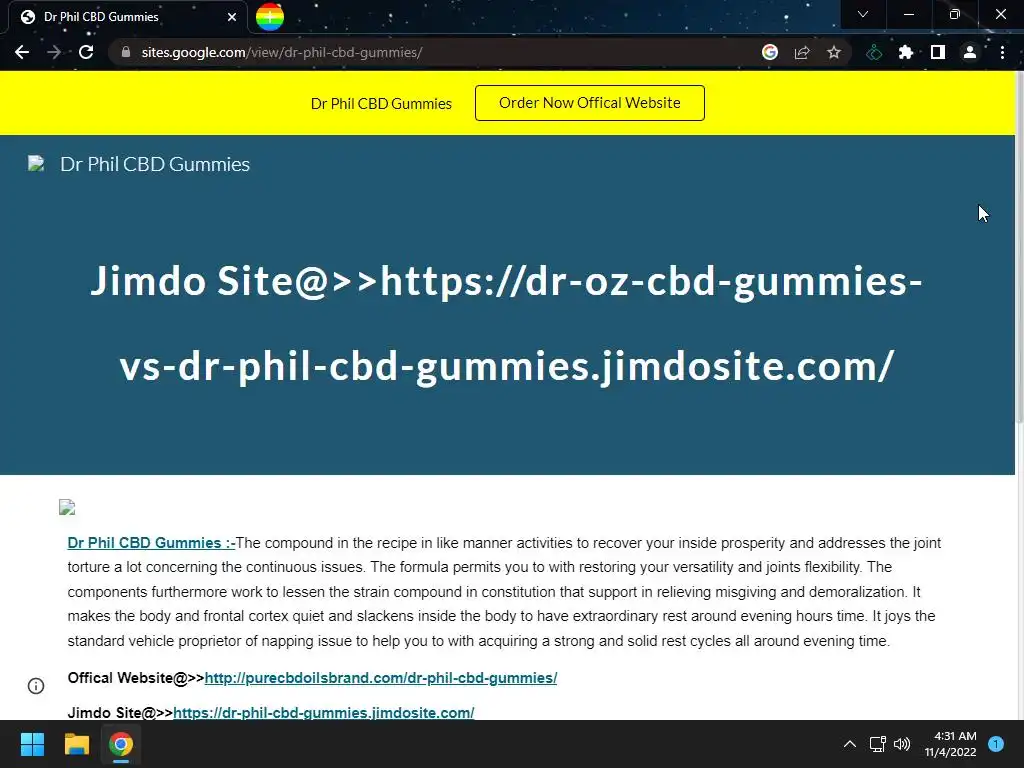View site info via padlock icon

tap(126, 52)
